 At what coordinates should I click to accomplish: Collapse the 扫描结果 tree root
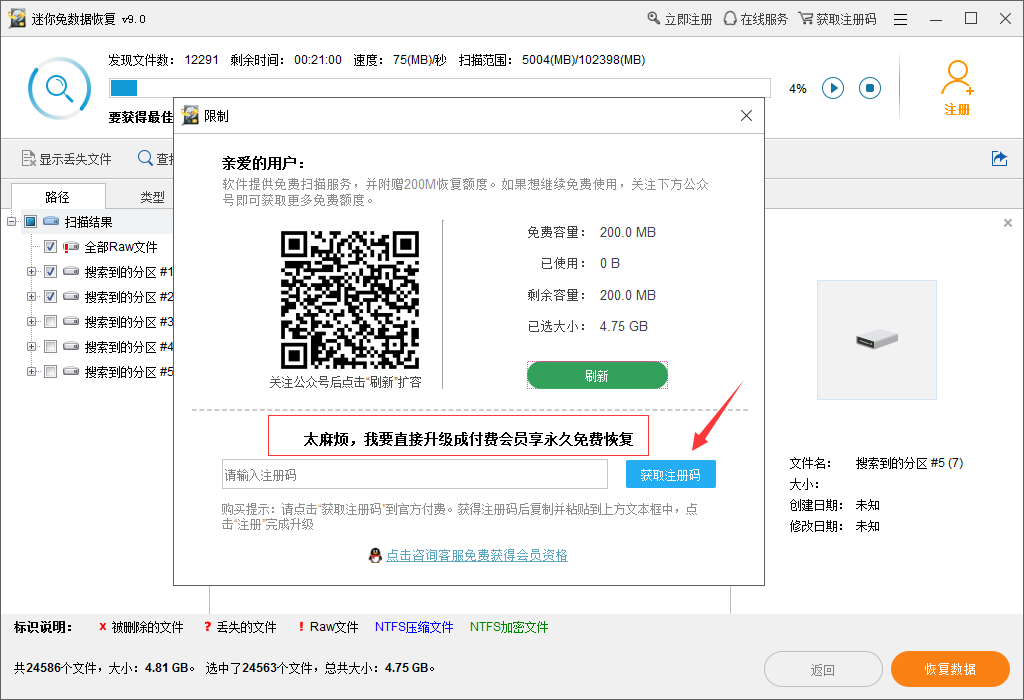point(12,221)
